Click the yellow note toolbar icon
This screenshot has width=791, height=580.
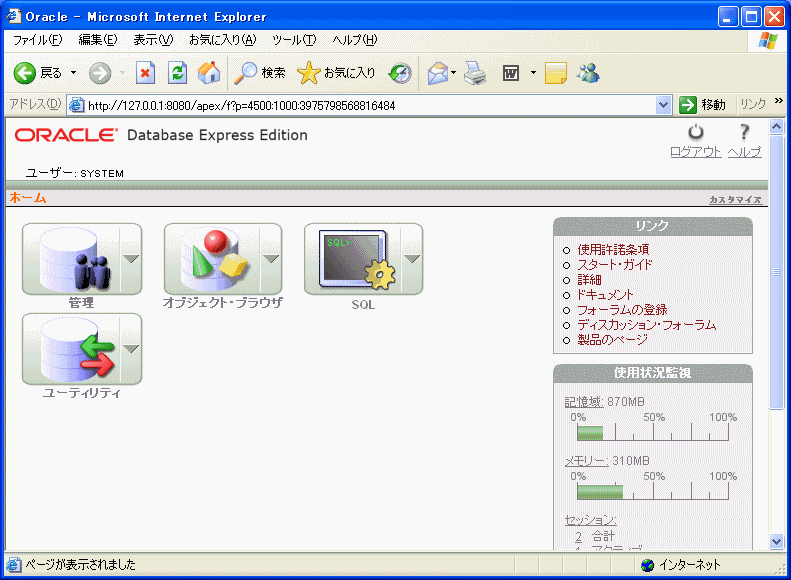(556, 73)
